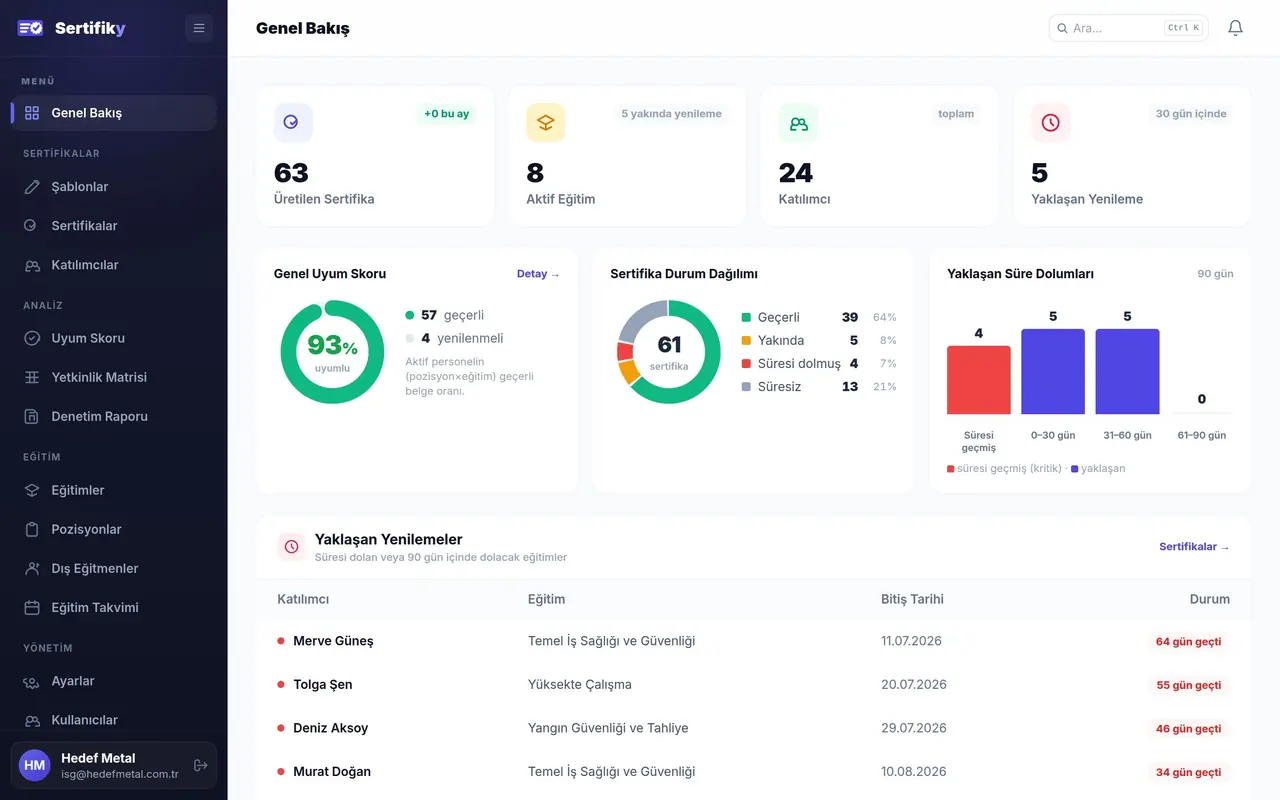Screen dimensions: 1280x800
Task: Click 'Yangın Güvenliği ve Tahliye' training cell
Action: [608, 728]
